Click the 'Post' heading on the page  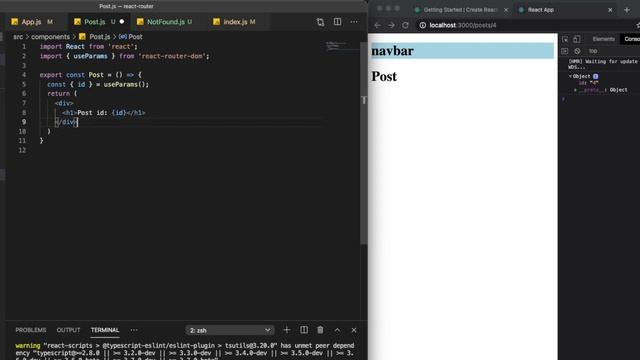pyautogui.click(x=384, y=77)
